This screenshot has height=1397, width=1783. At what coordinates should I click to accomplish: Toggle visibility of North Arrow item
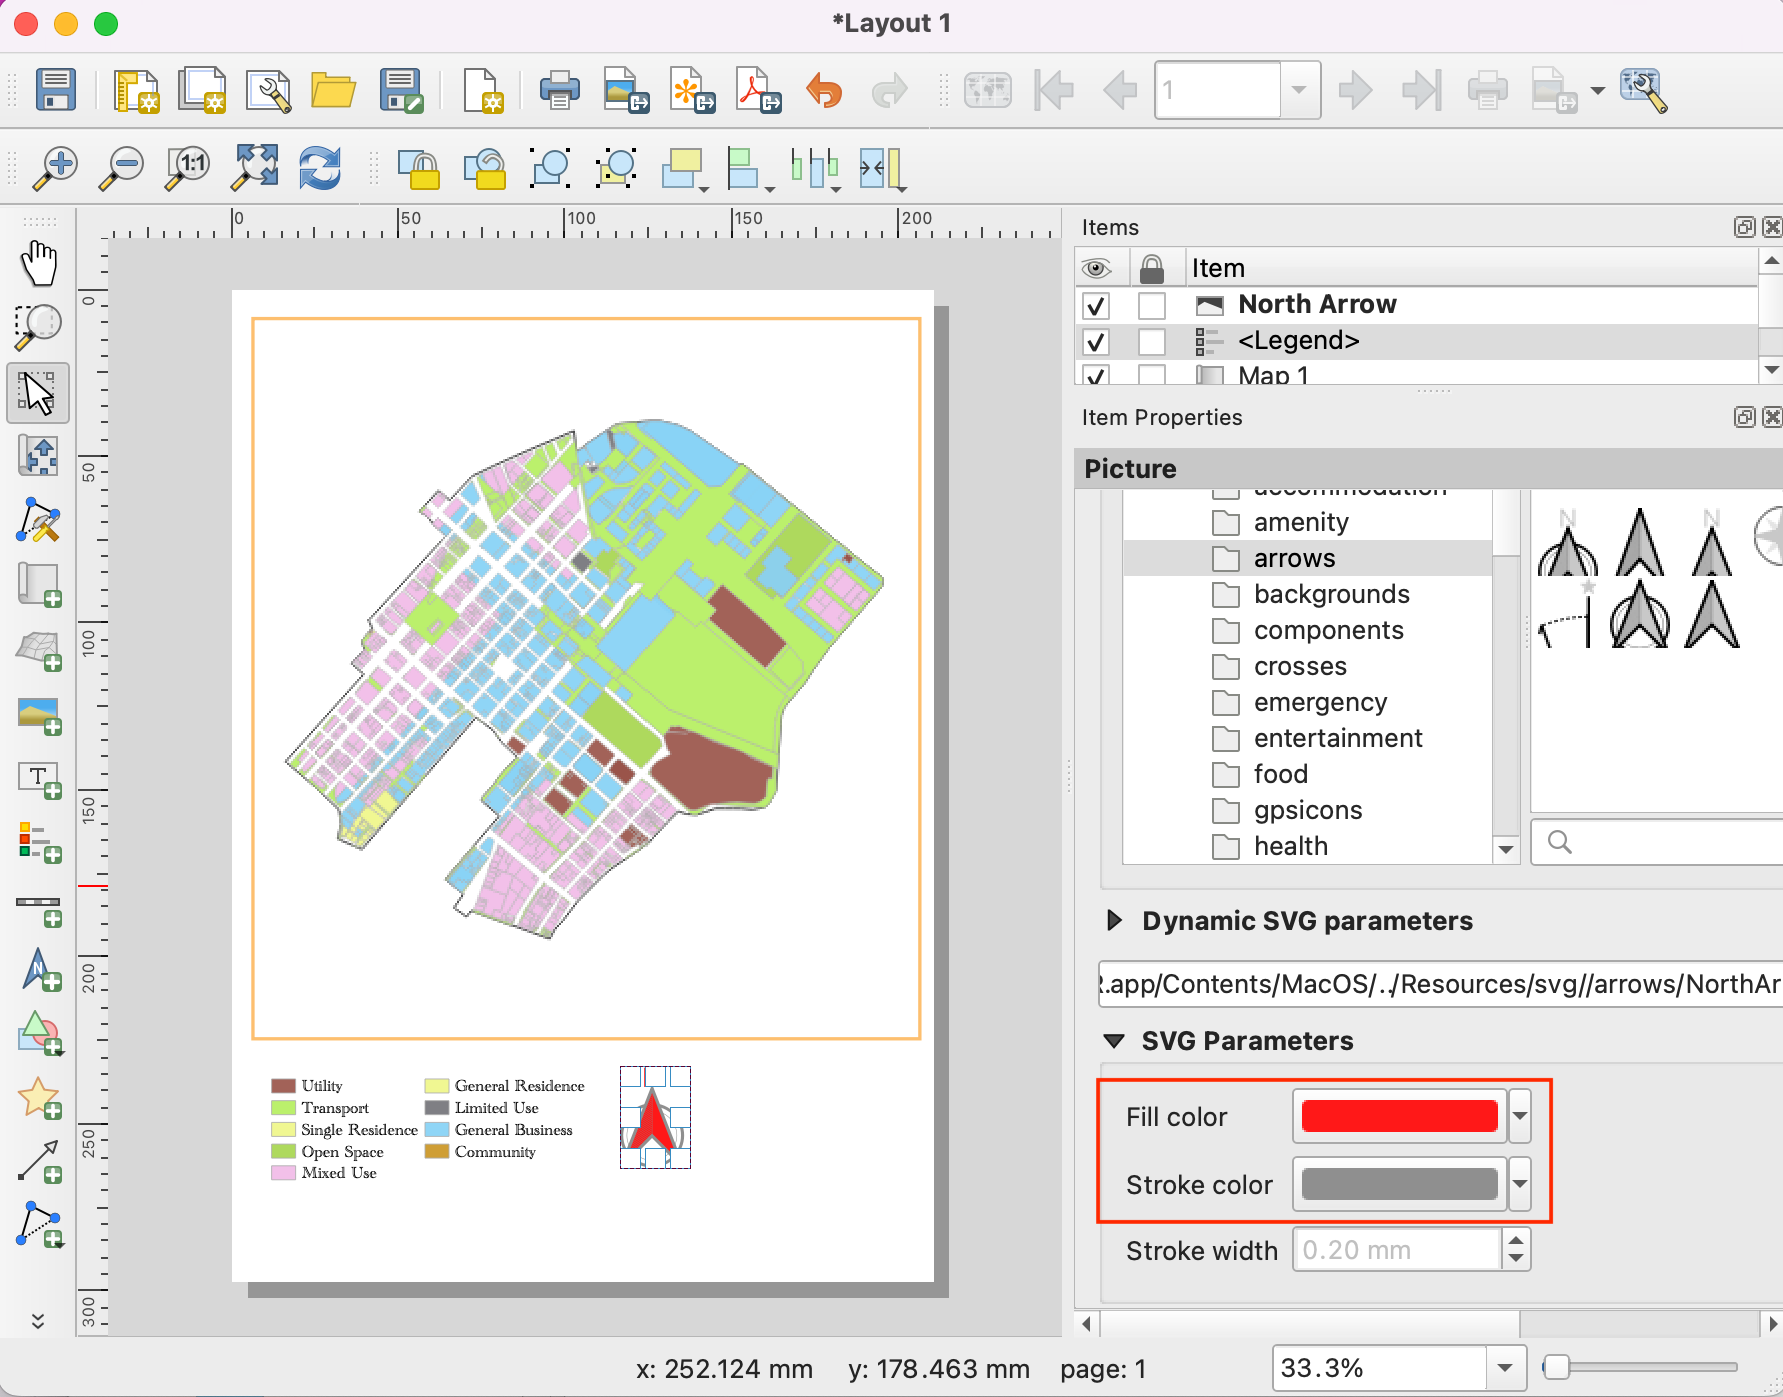1096,305
